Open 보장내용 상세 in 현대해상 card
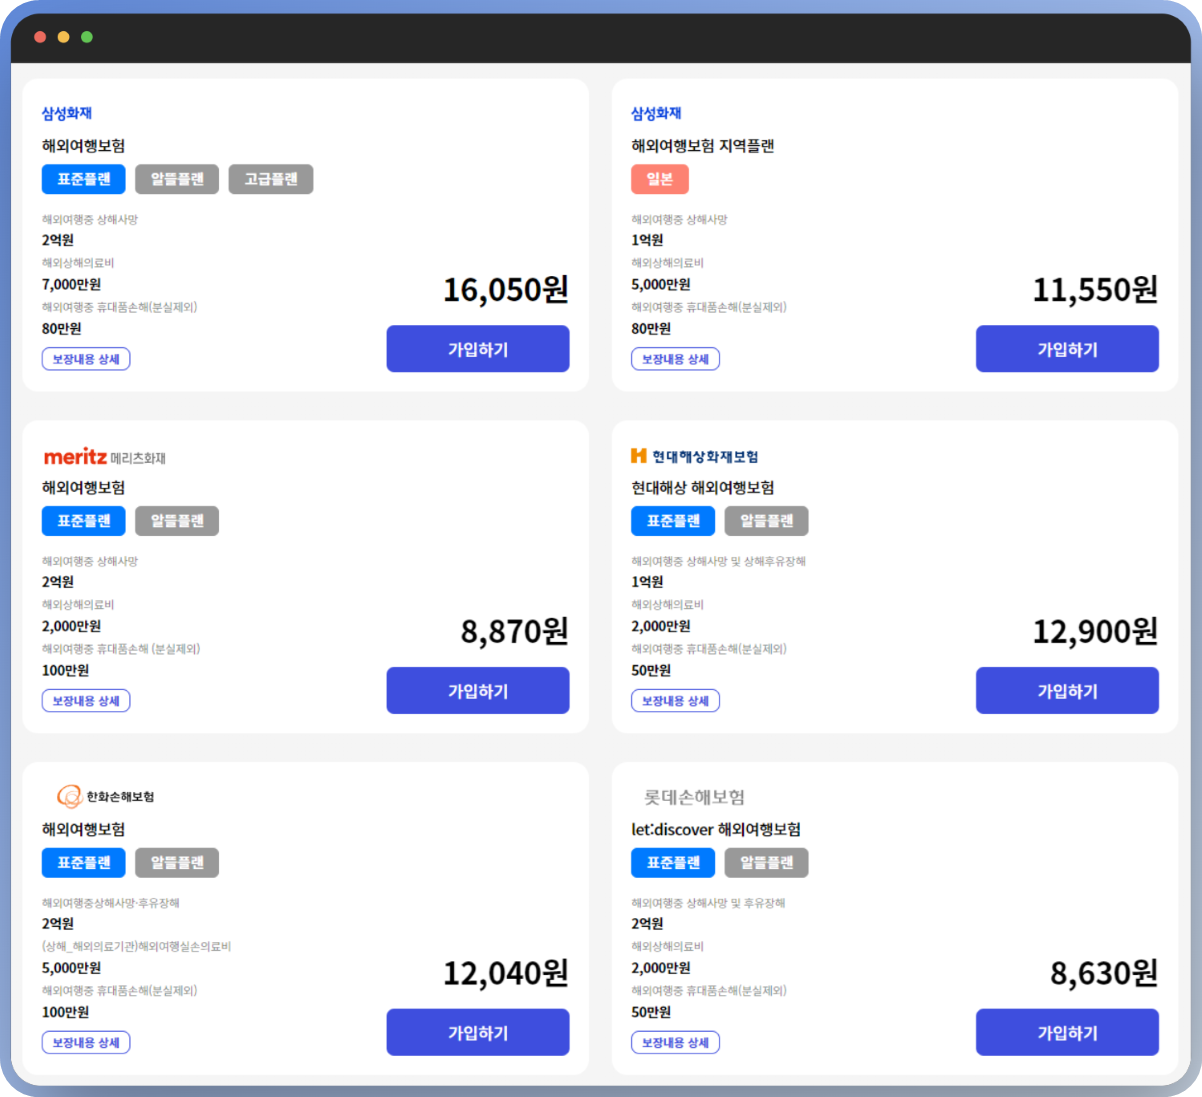 (675, 701)
